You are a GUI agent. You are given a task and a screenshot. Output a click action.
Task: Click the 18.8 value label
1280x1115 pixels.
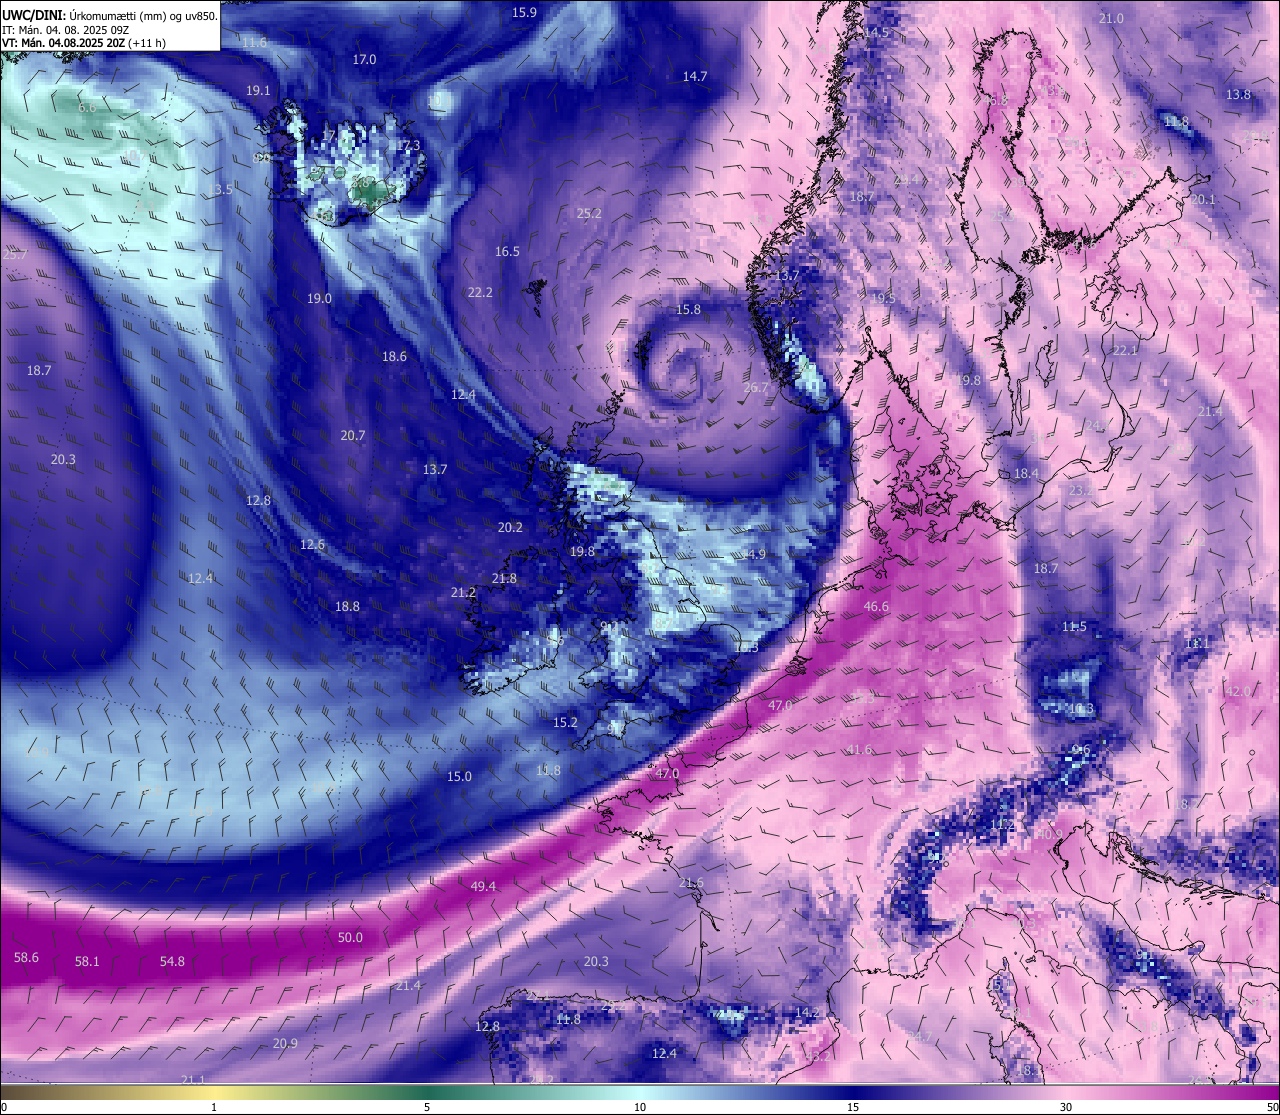[x=347, y=606]
